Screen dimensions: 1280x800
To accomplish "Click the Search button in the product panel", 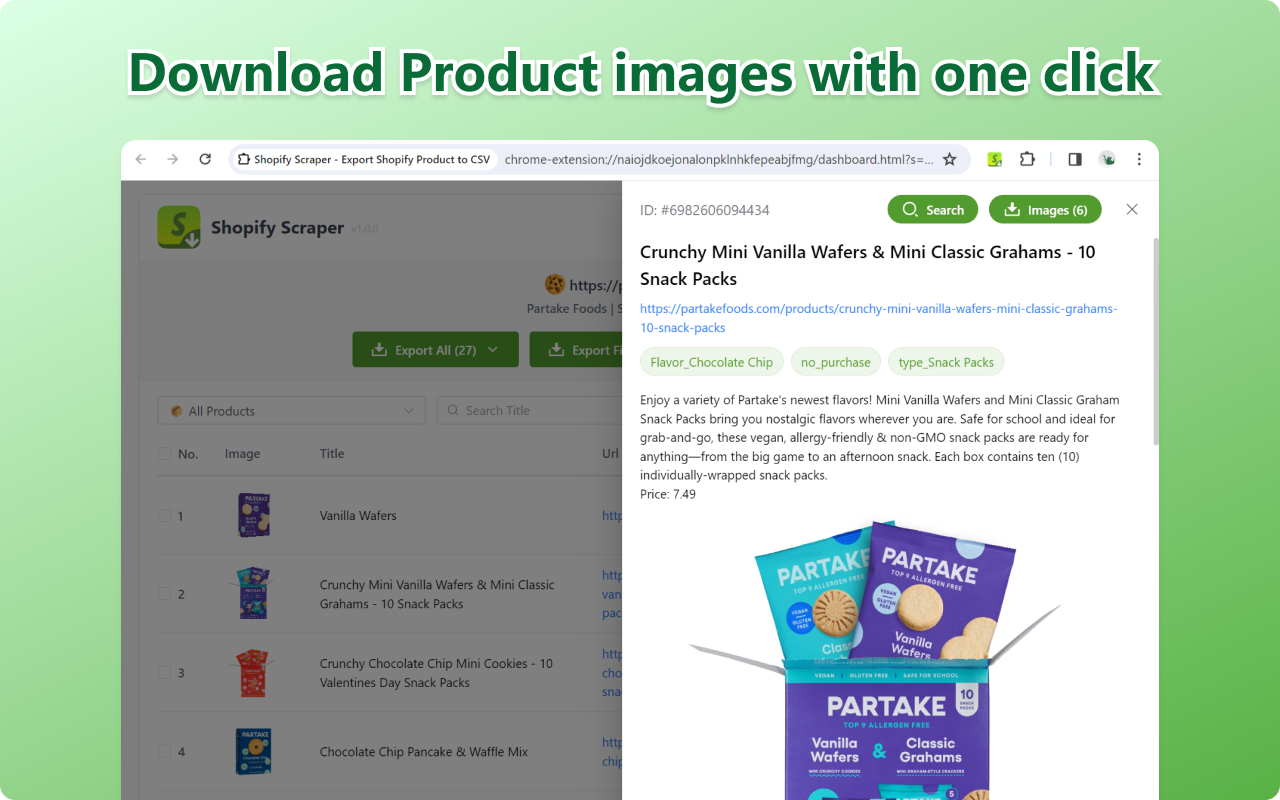I will tap(933, 209).
